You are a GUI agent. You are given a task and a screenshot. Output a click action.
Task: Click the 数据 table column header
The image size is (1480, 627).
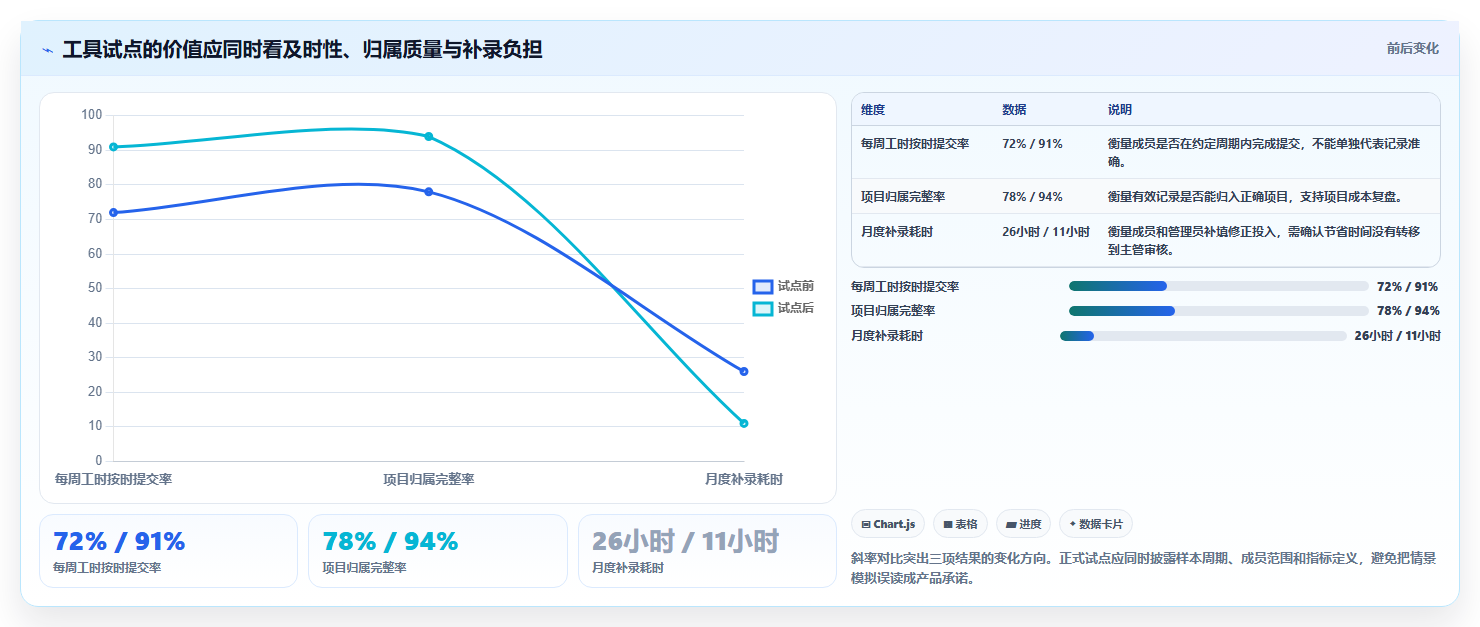(x=1014, y=110)
